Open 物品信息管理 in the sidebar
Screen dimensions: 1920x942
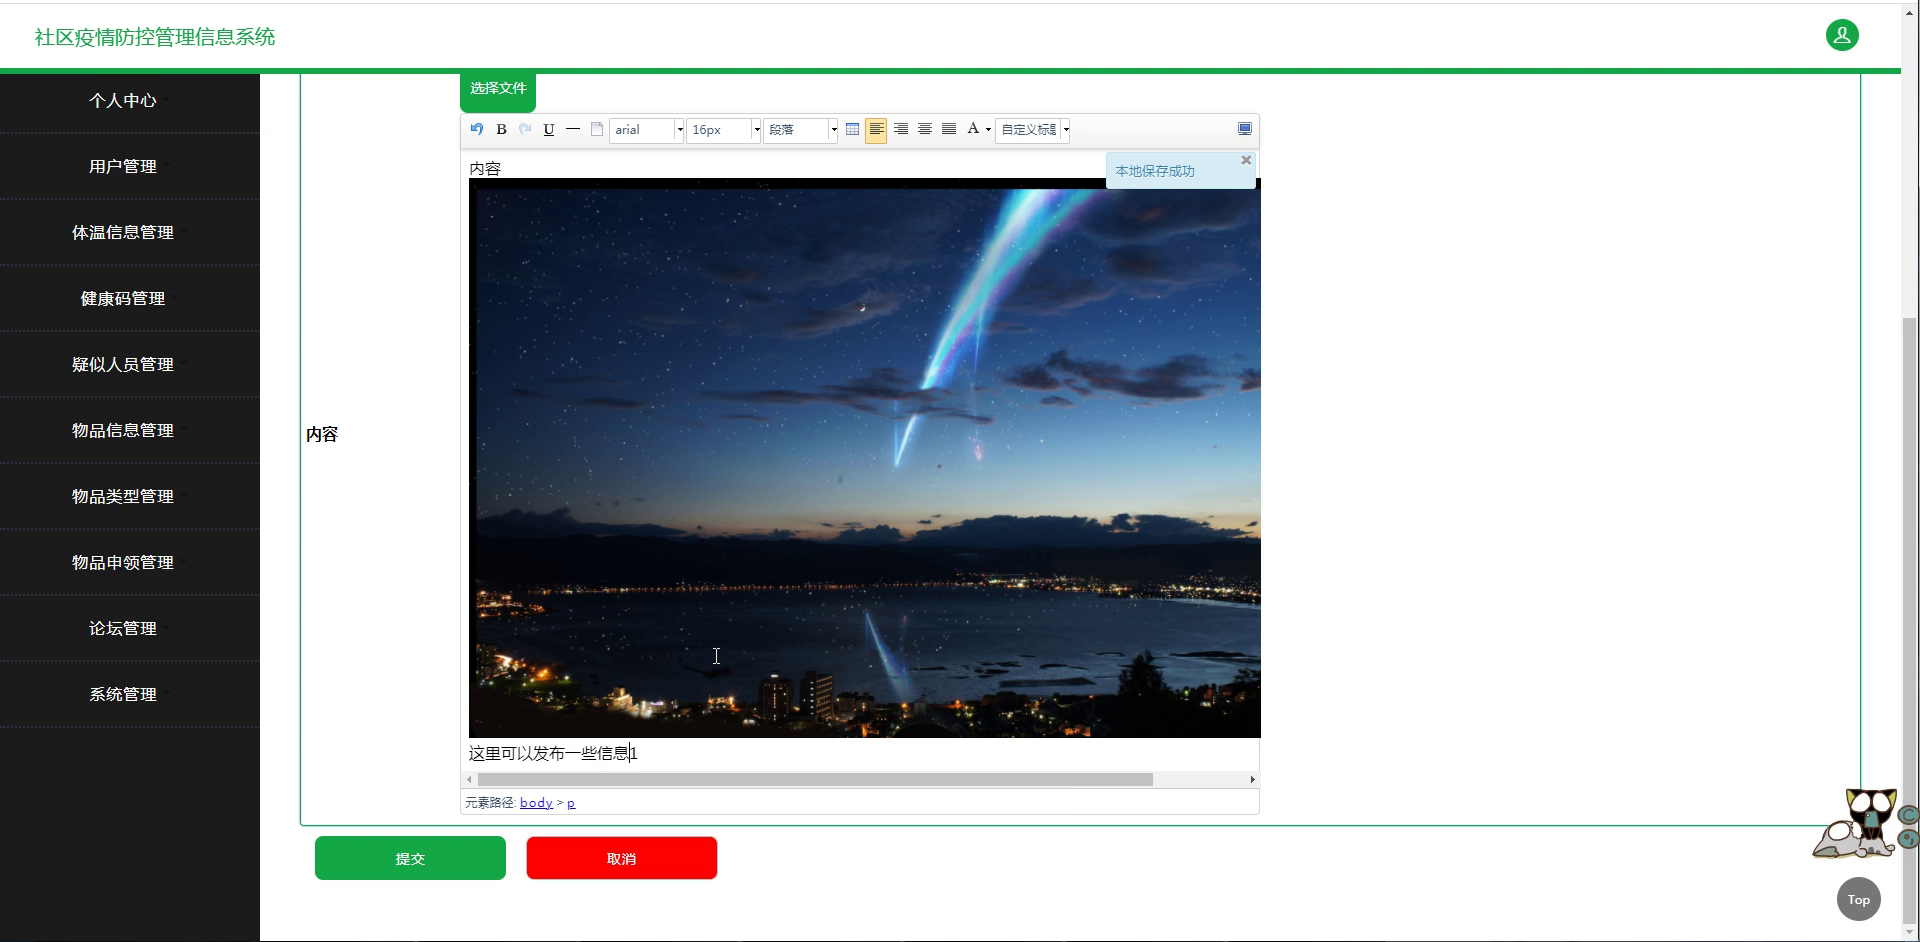point(123,430)
